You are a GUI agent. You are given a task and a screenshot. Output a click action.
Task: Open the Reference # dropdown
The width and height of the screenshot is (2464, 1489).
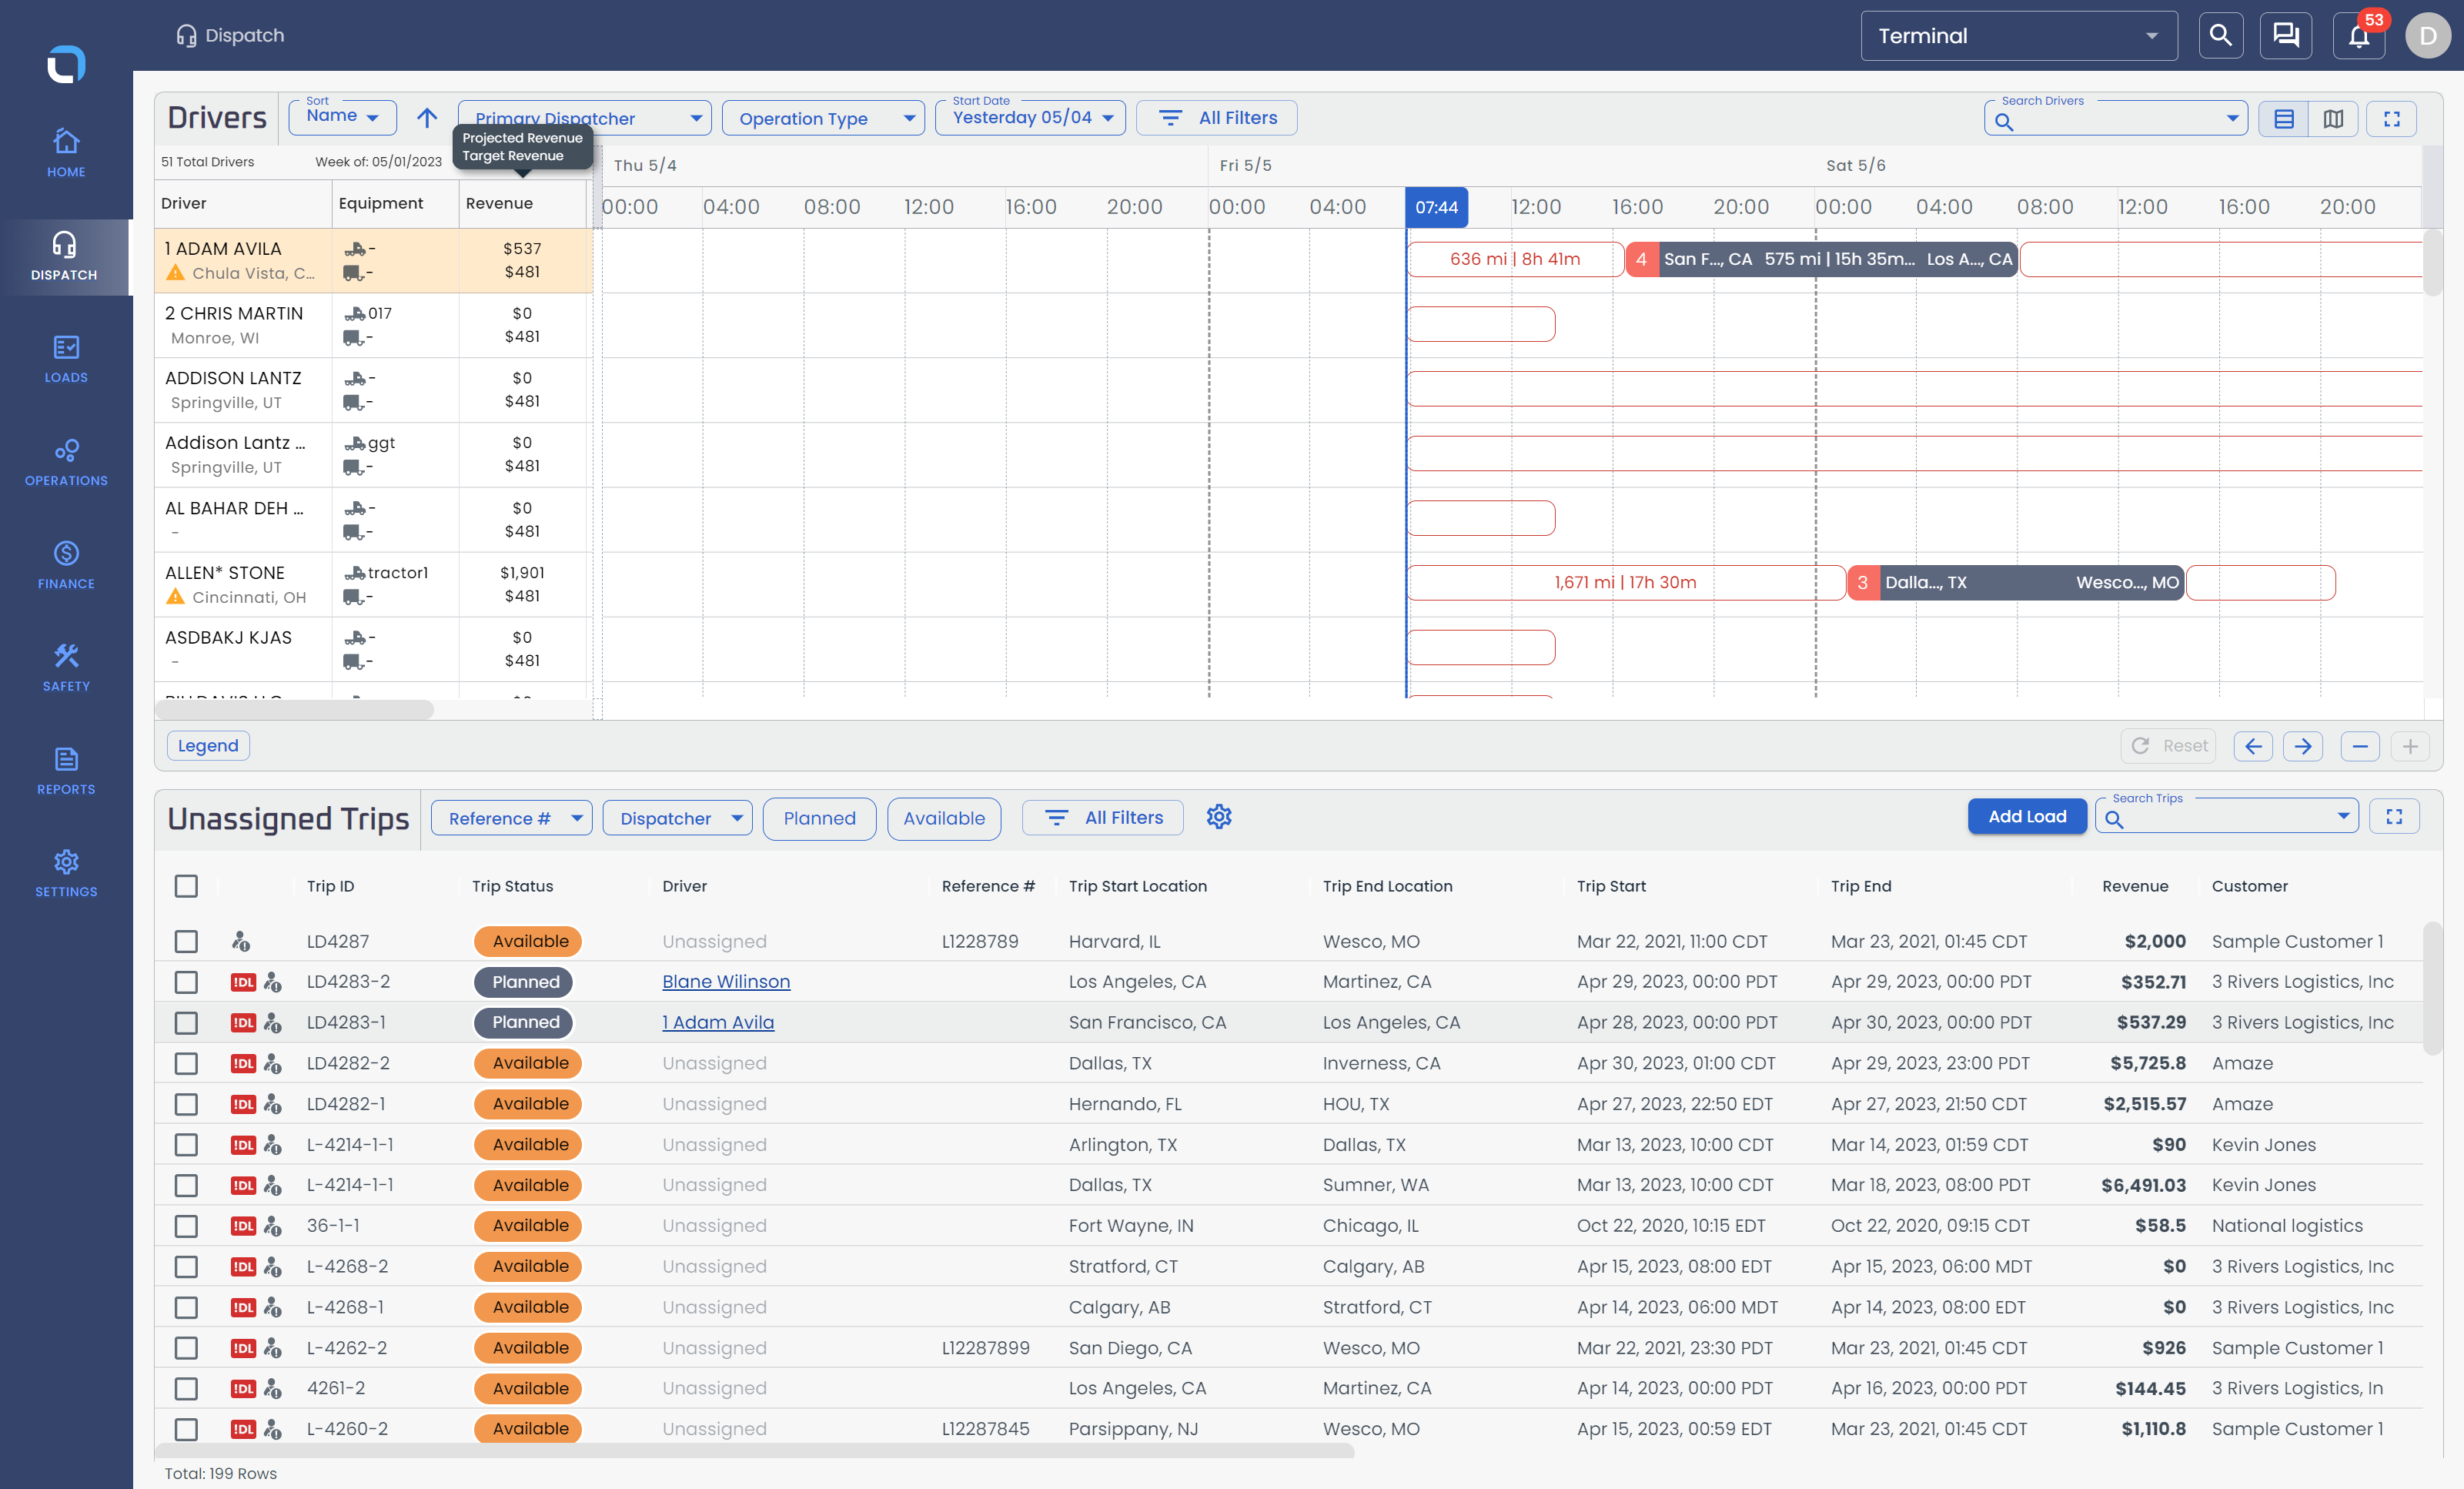click(x=511, y=818)
